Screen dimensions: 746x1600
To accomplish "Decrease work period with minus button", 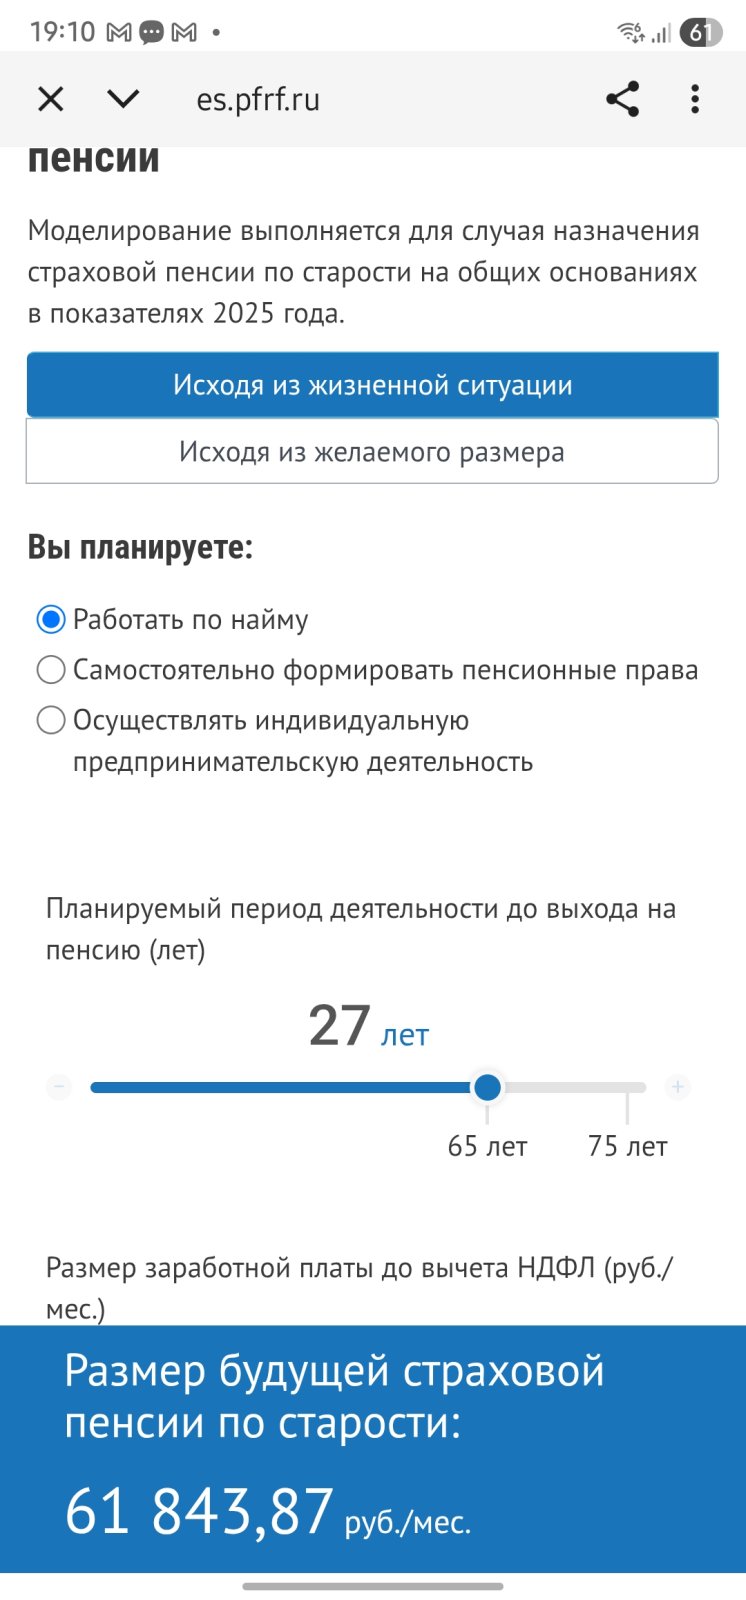I will click(x=59, y=1087).
